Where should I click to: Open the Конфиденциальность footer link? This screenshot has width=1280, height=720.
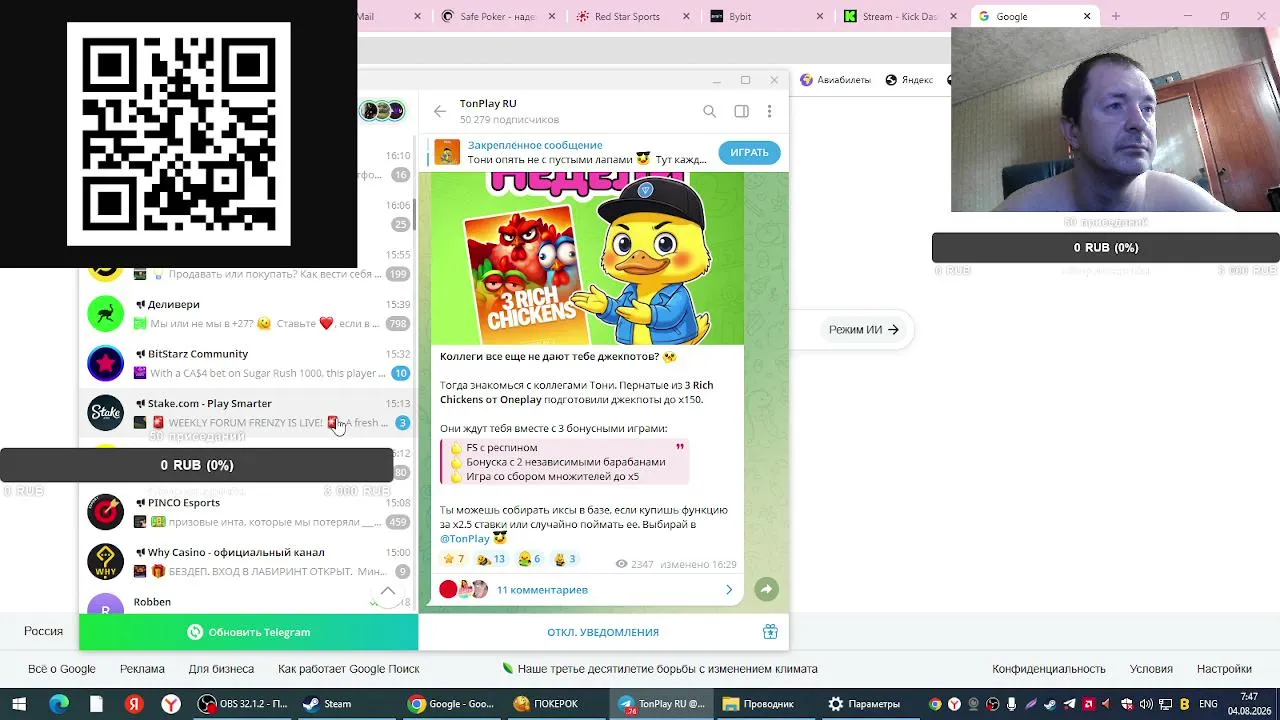pos(1049,669)
